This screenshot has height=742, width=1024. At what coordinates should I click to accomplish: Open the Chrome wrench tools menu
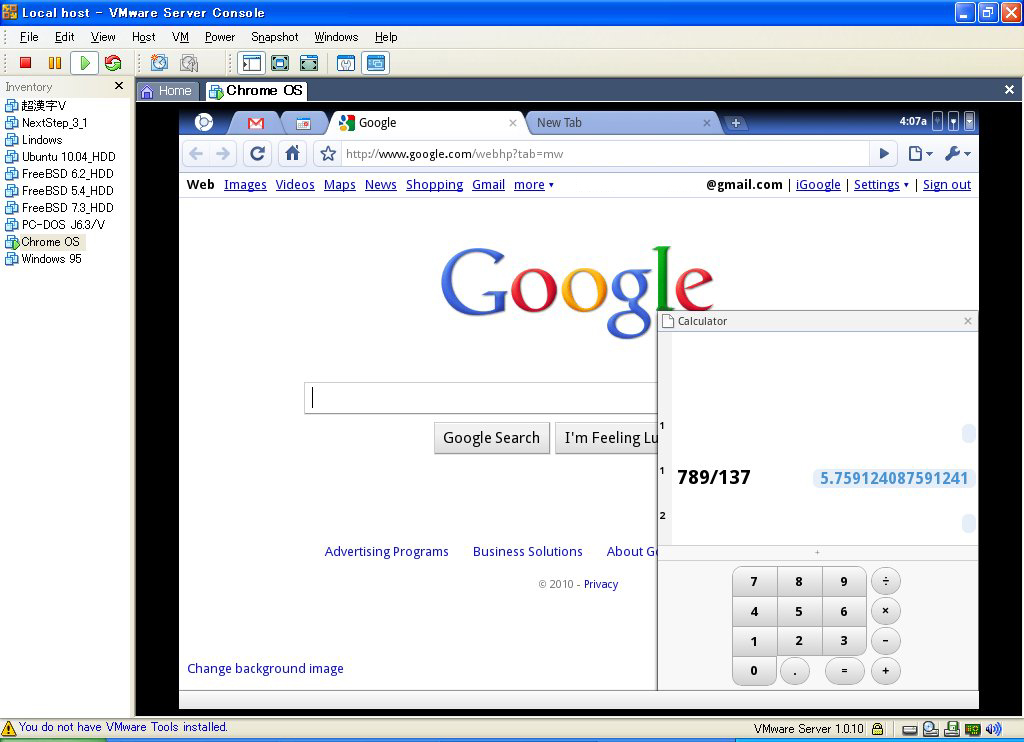pyautogui.click(x=957, y=153)
